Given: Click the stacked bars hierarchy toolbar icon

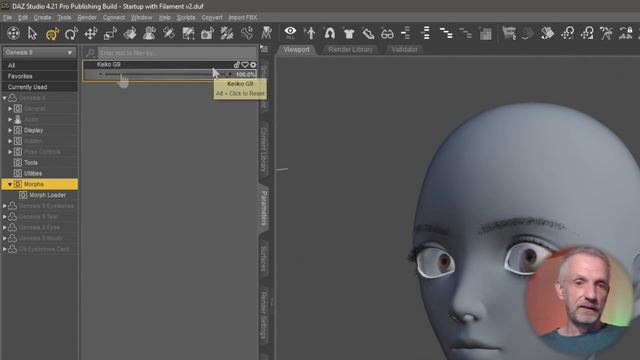Looking at the screenshot, I should pyautogui.click(x=426, y=33).
